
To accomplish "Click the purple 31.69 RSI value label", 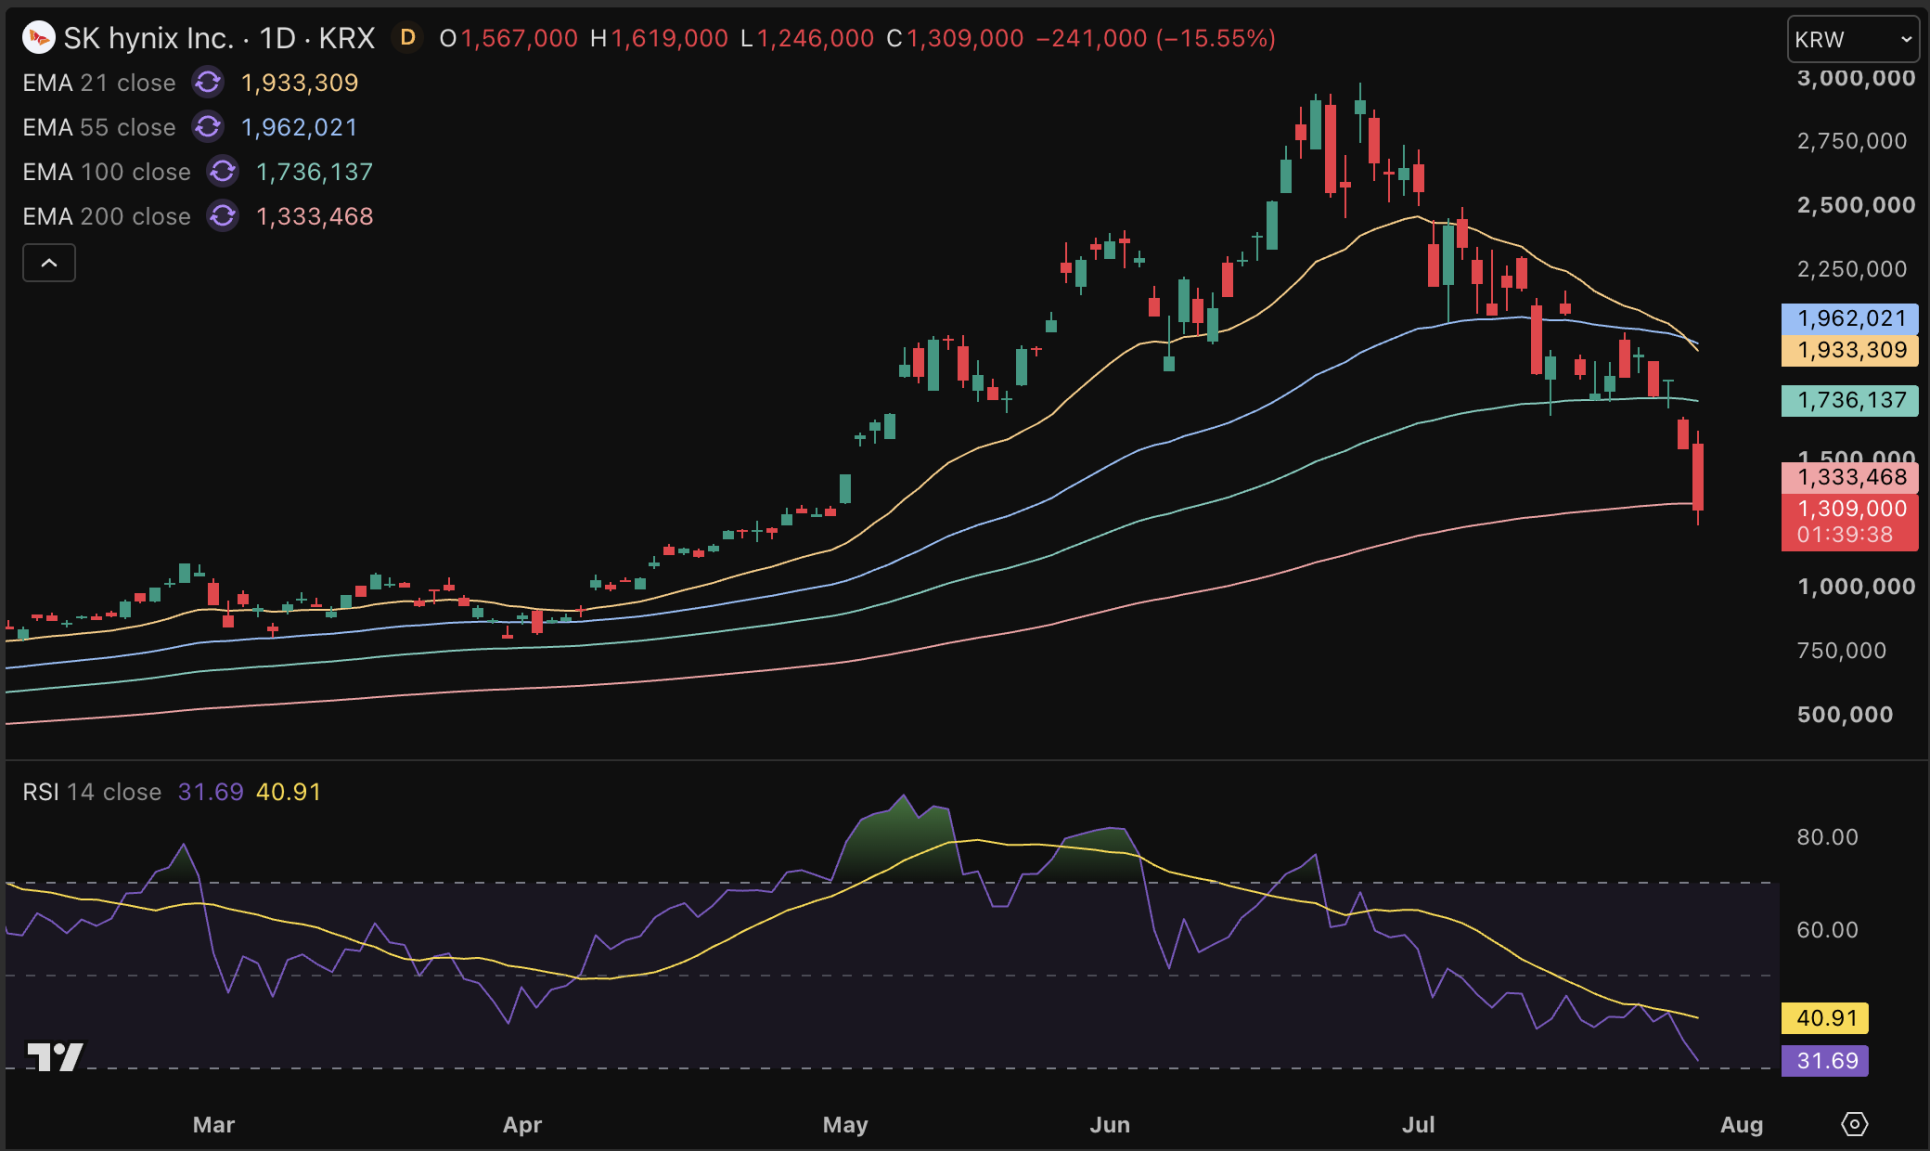I will click(1825, 1060).
